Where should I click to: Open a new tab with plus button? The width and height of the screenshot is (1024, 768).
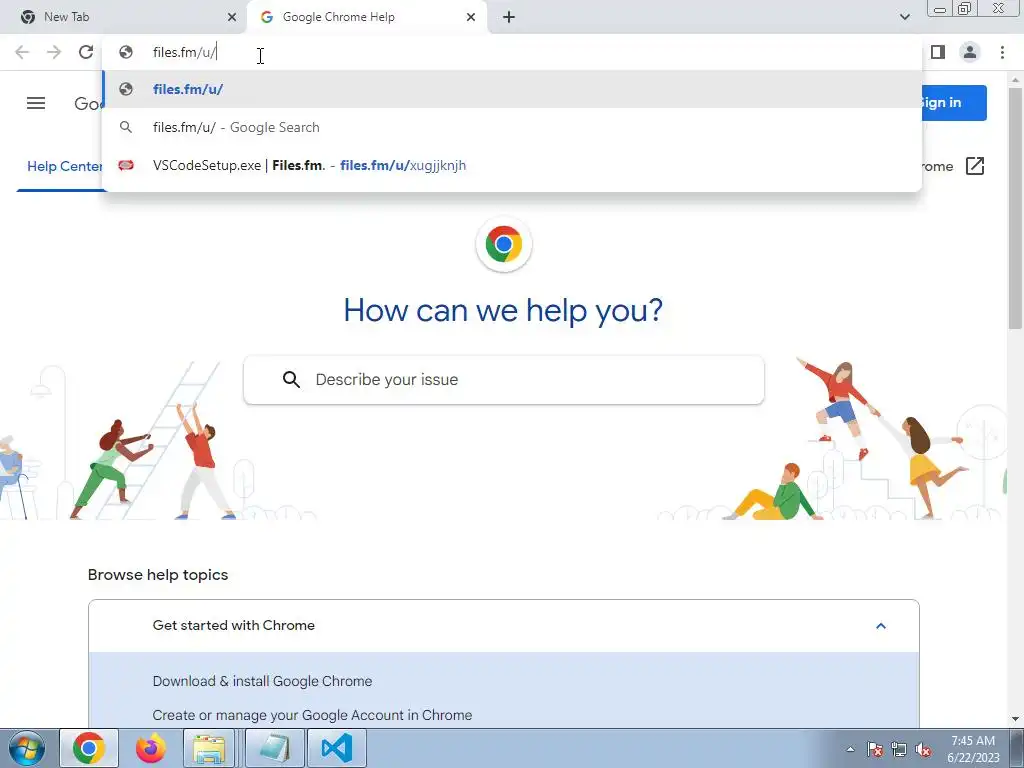click(x=509, y=17)
